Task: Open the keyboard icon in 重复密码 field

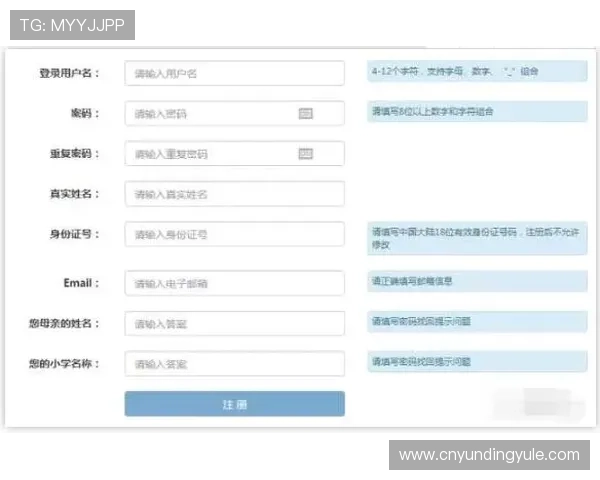Action: coord(305,154)
